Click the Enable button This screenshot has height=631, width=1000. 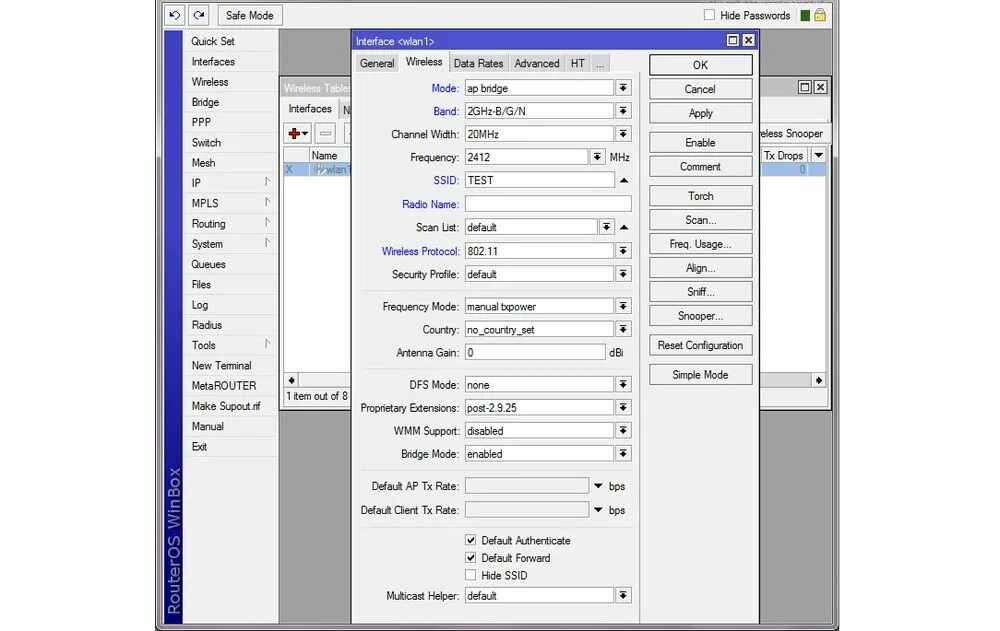click(700, 142)
